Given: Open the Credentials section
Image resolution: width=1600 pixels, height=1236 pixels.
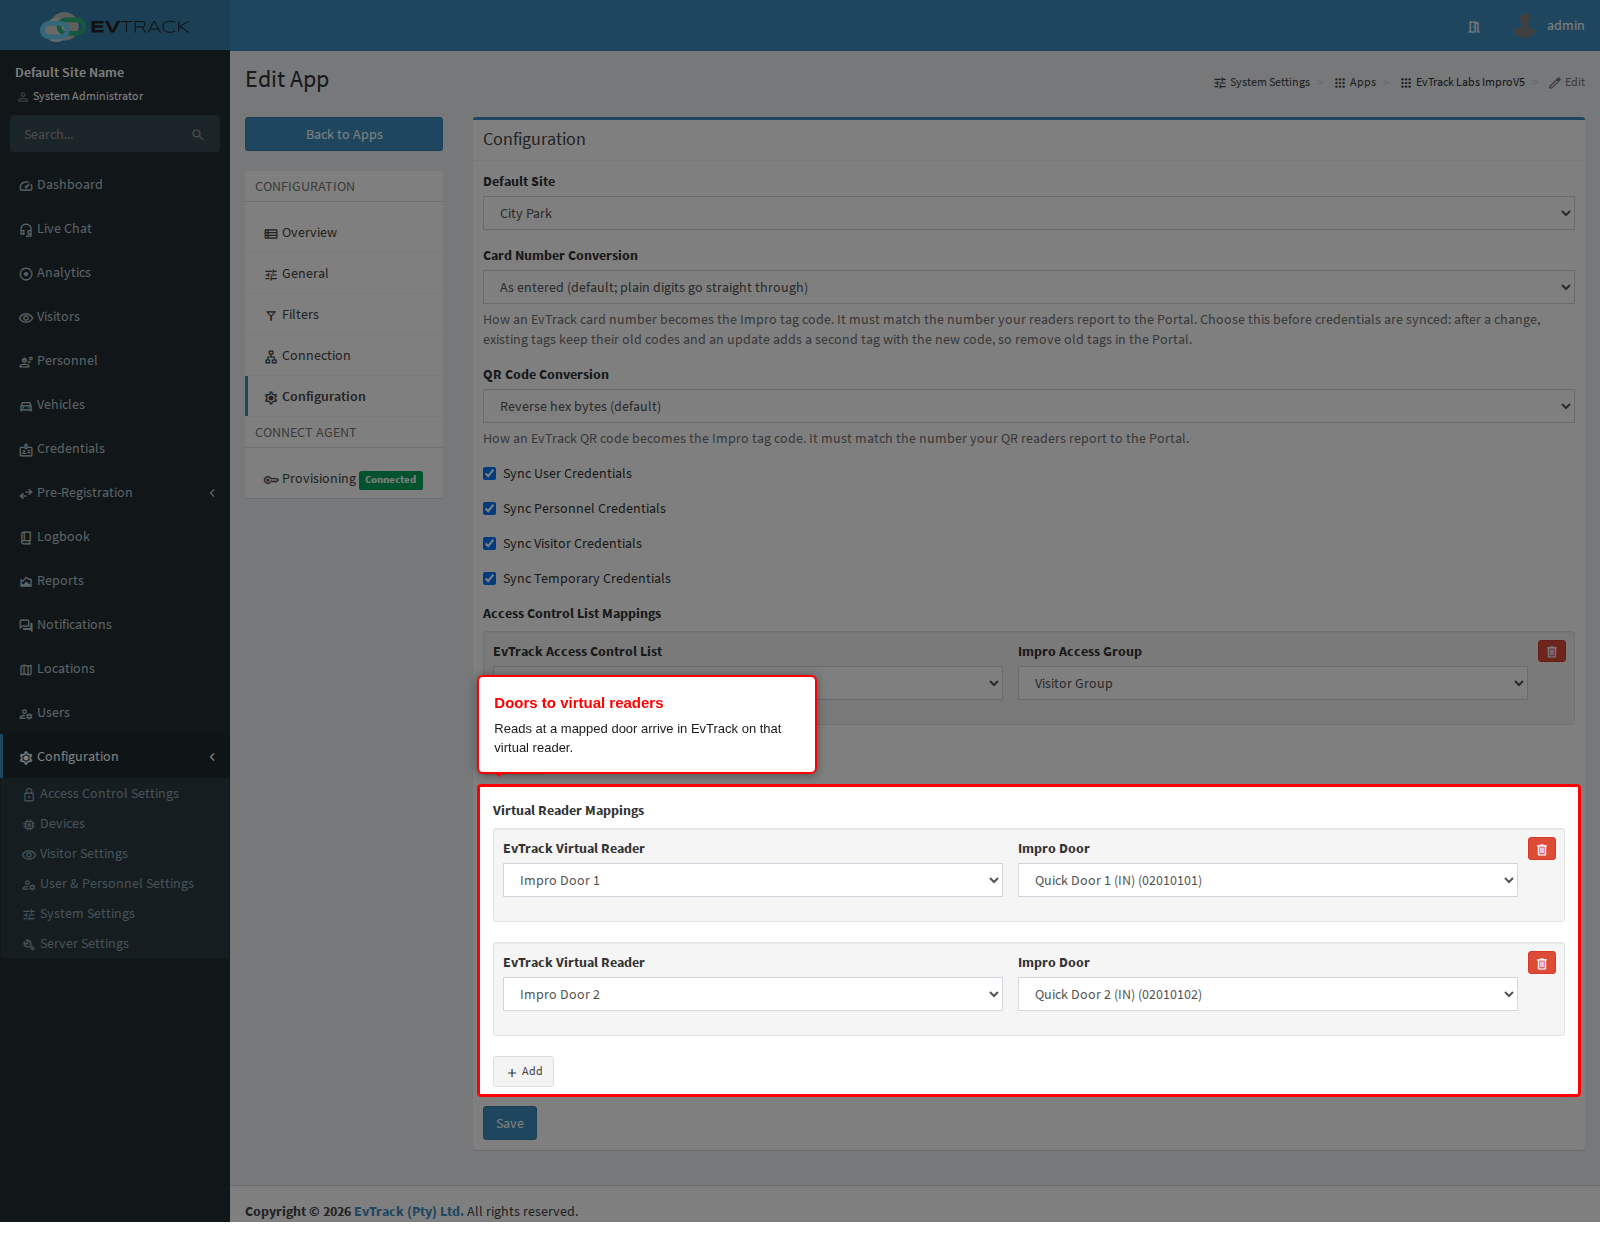Looking at the screenshot, I should pos(115,449).
